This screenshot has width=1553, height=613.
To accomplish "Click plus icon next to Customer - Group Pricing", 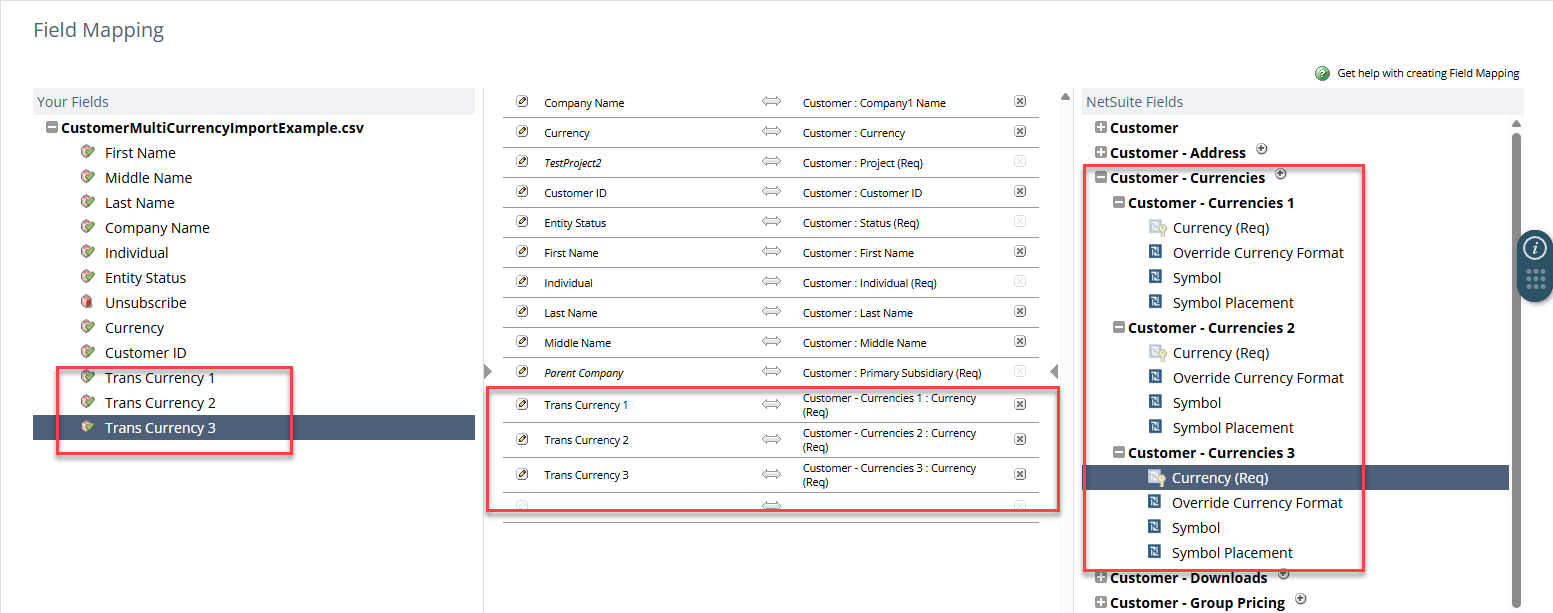I will click(1301, 599).
